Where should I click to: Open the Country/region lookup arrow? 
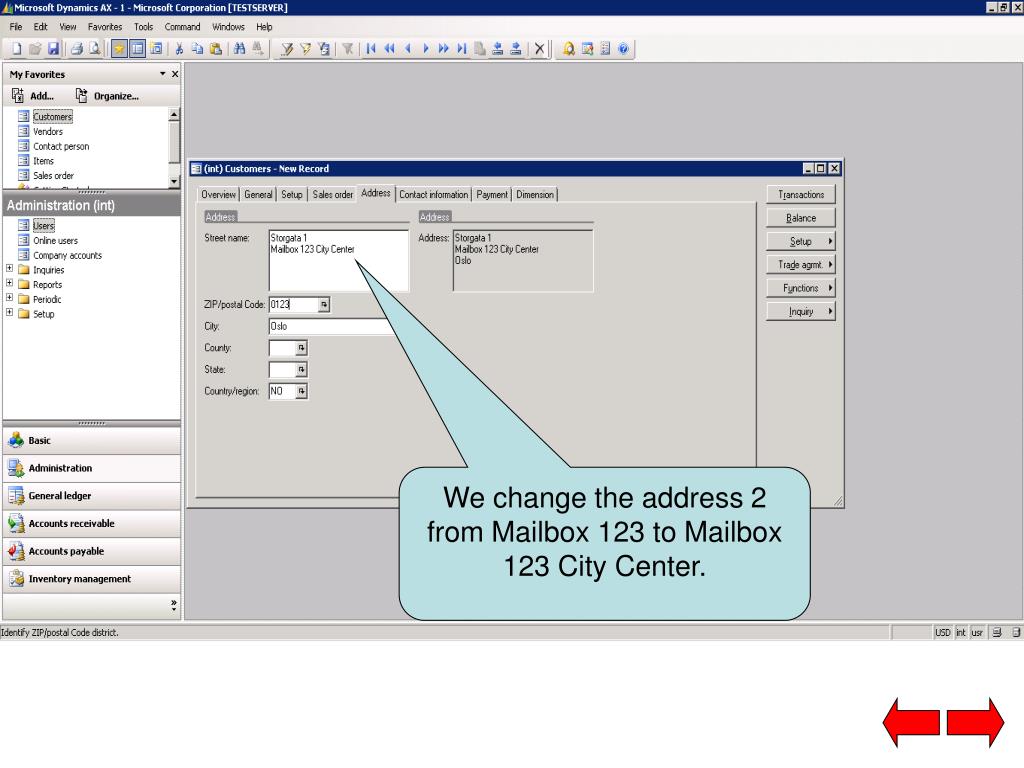[301, 391]
